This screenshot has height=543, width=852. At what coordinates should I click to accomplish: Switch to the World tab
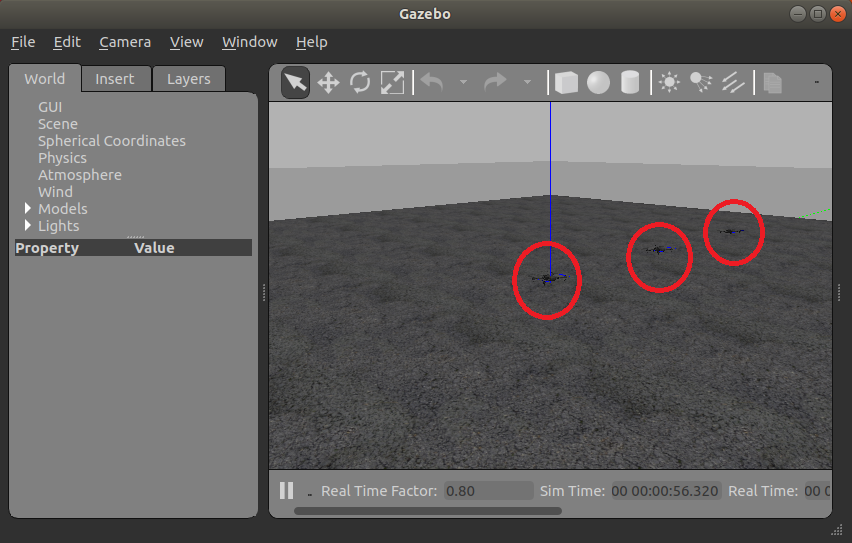pyautogui.click(x=45, y=79)
